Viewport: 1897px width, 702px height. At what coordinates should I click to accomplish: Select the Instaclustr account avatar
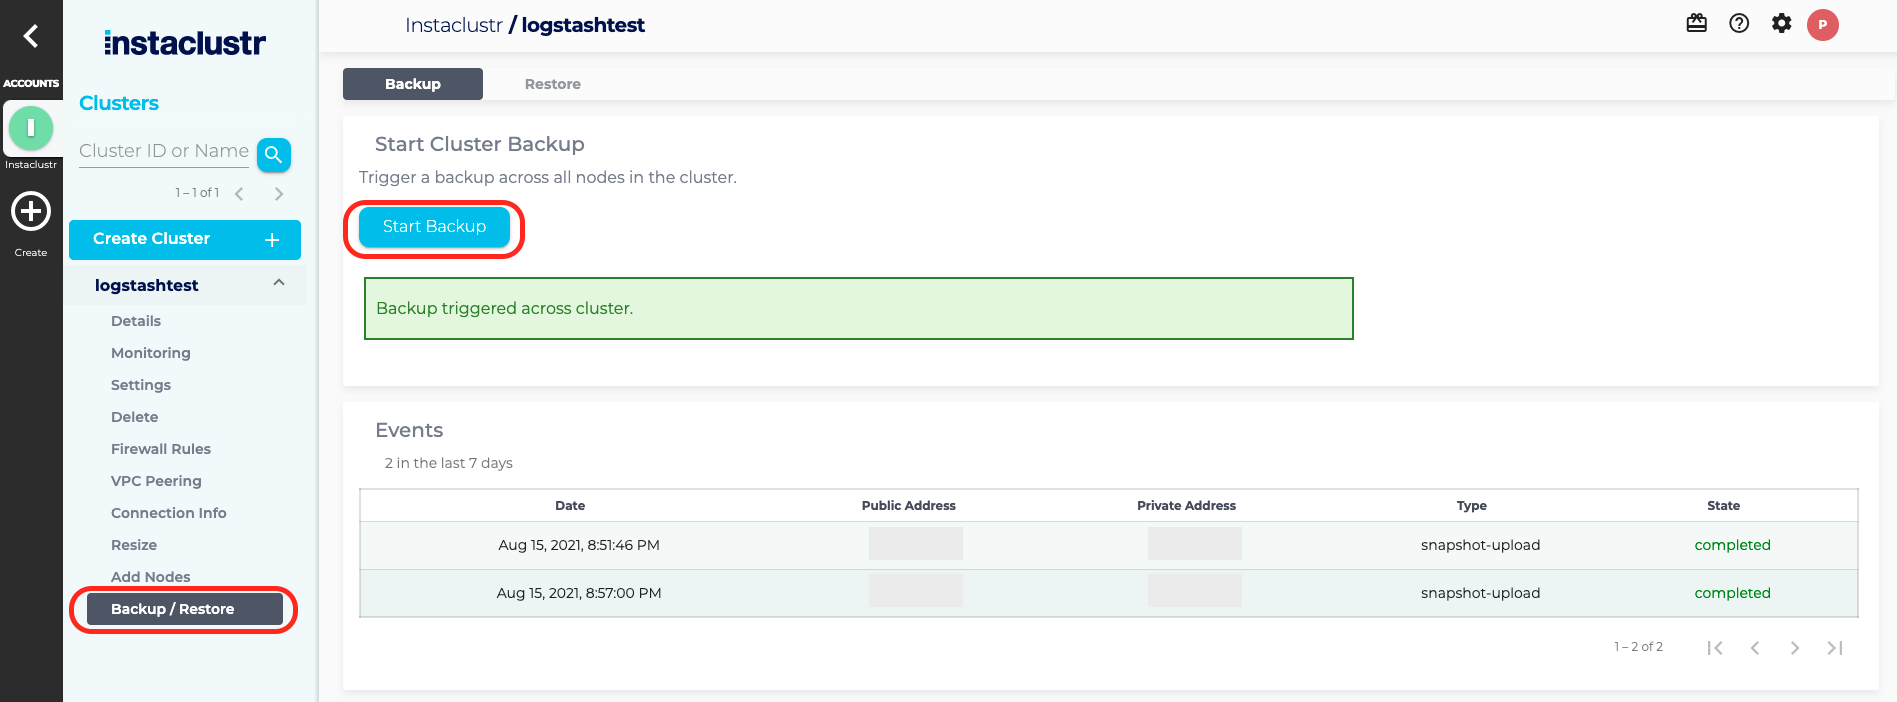31,128
